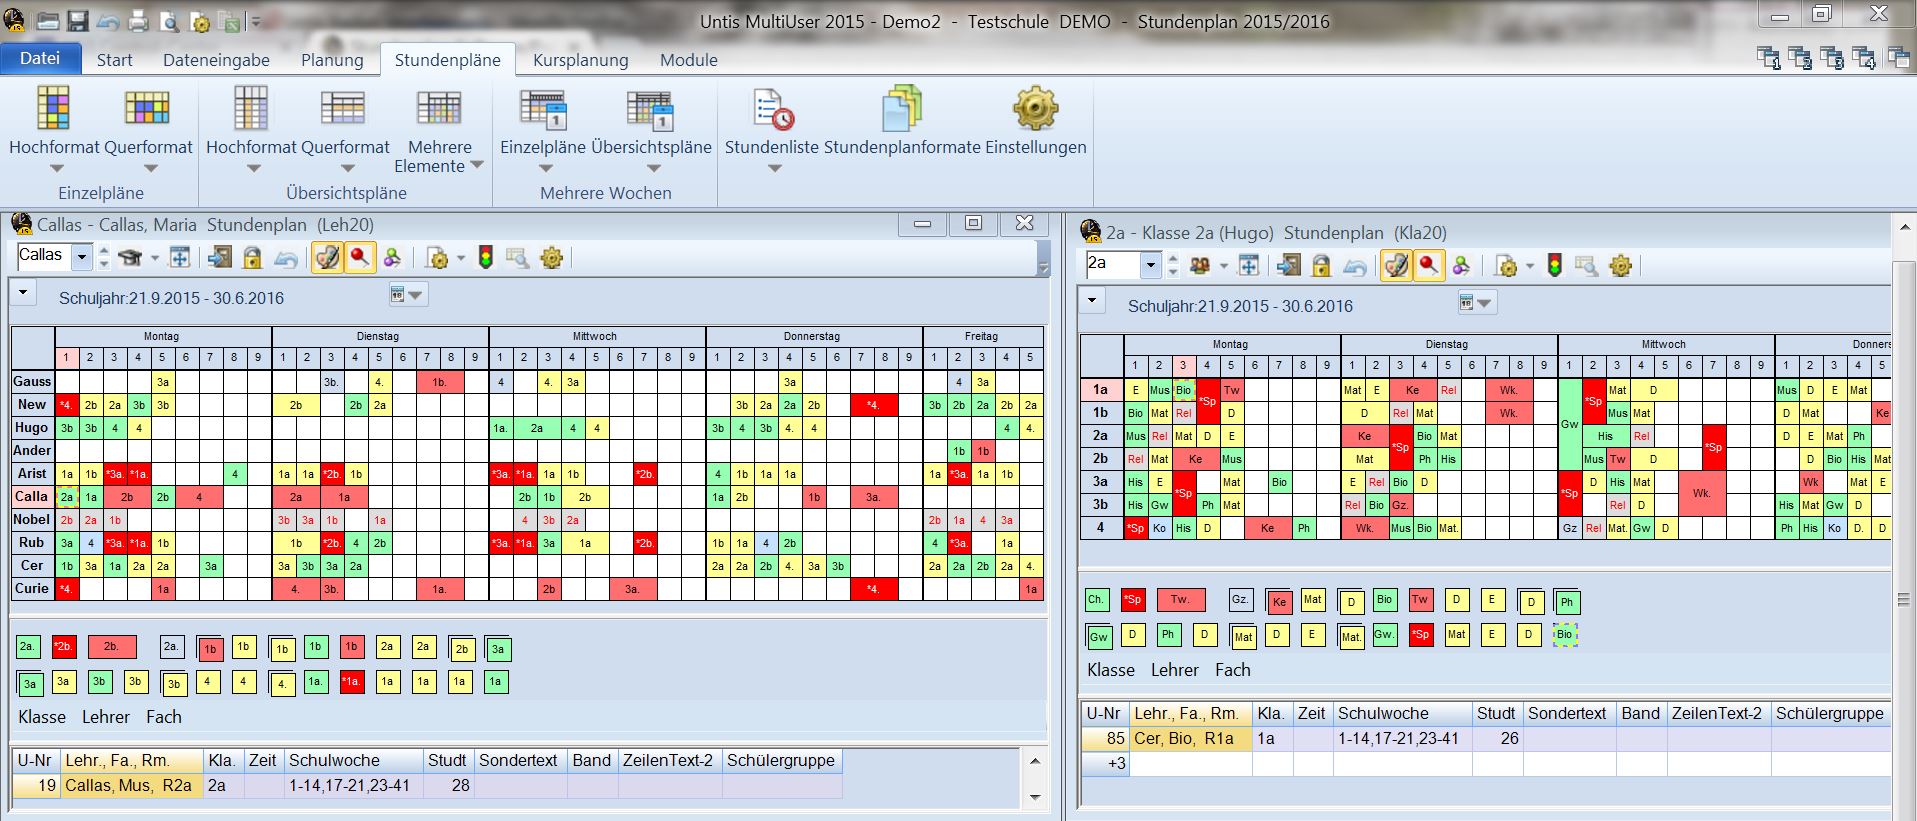Screen dimensions: 1917x821
Task: Click the Lehrer label below Callas timetable
Action: coord(106,717)
